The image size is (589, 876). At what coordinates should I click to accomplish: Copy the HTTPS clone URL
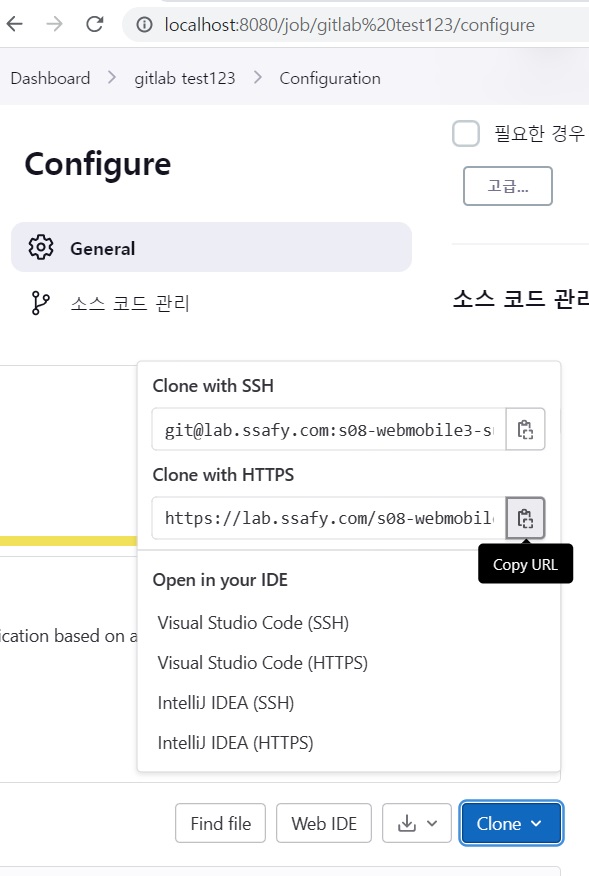pos(525,518)
